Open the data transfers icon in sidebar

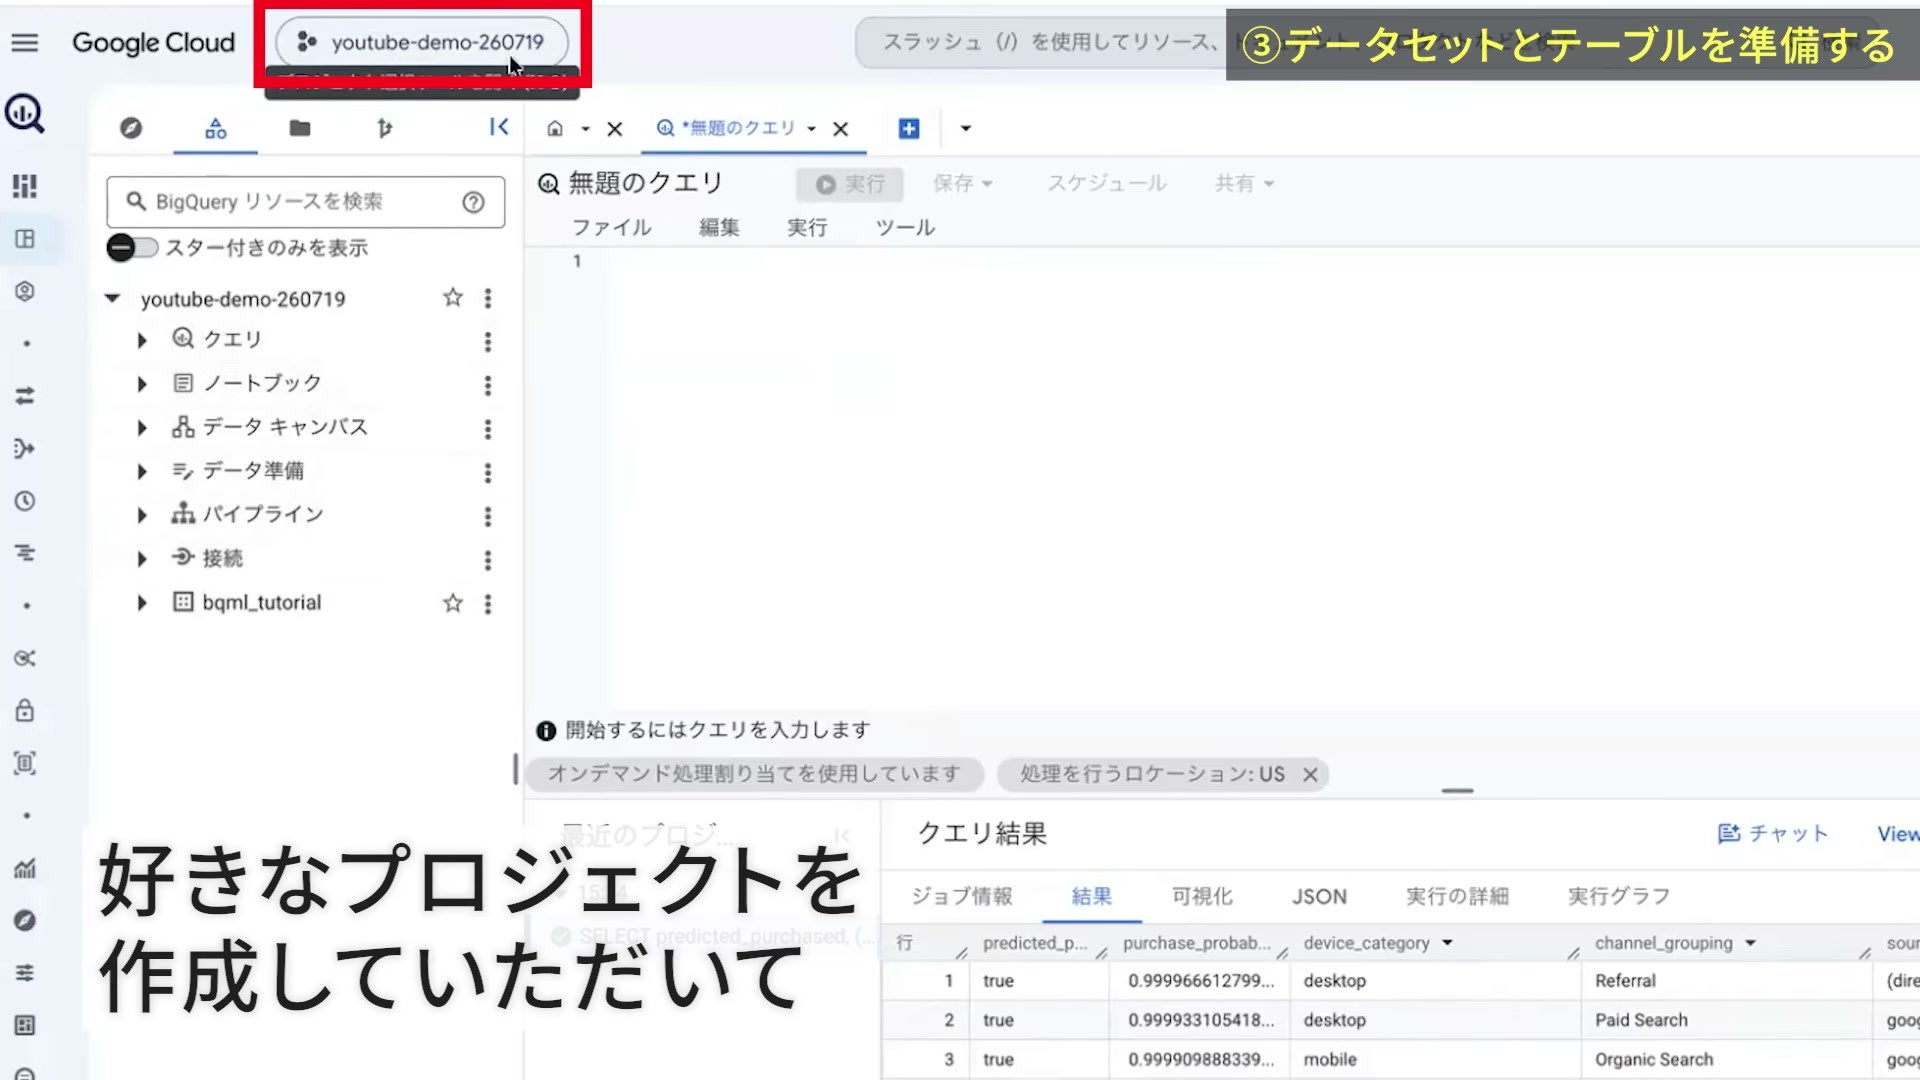click(x=25, y=396)
